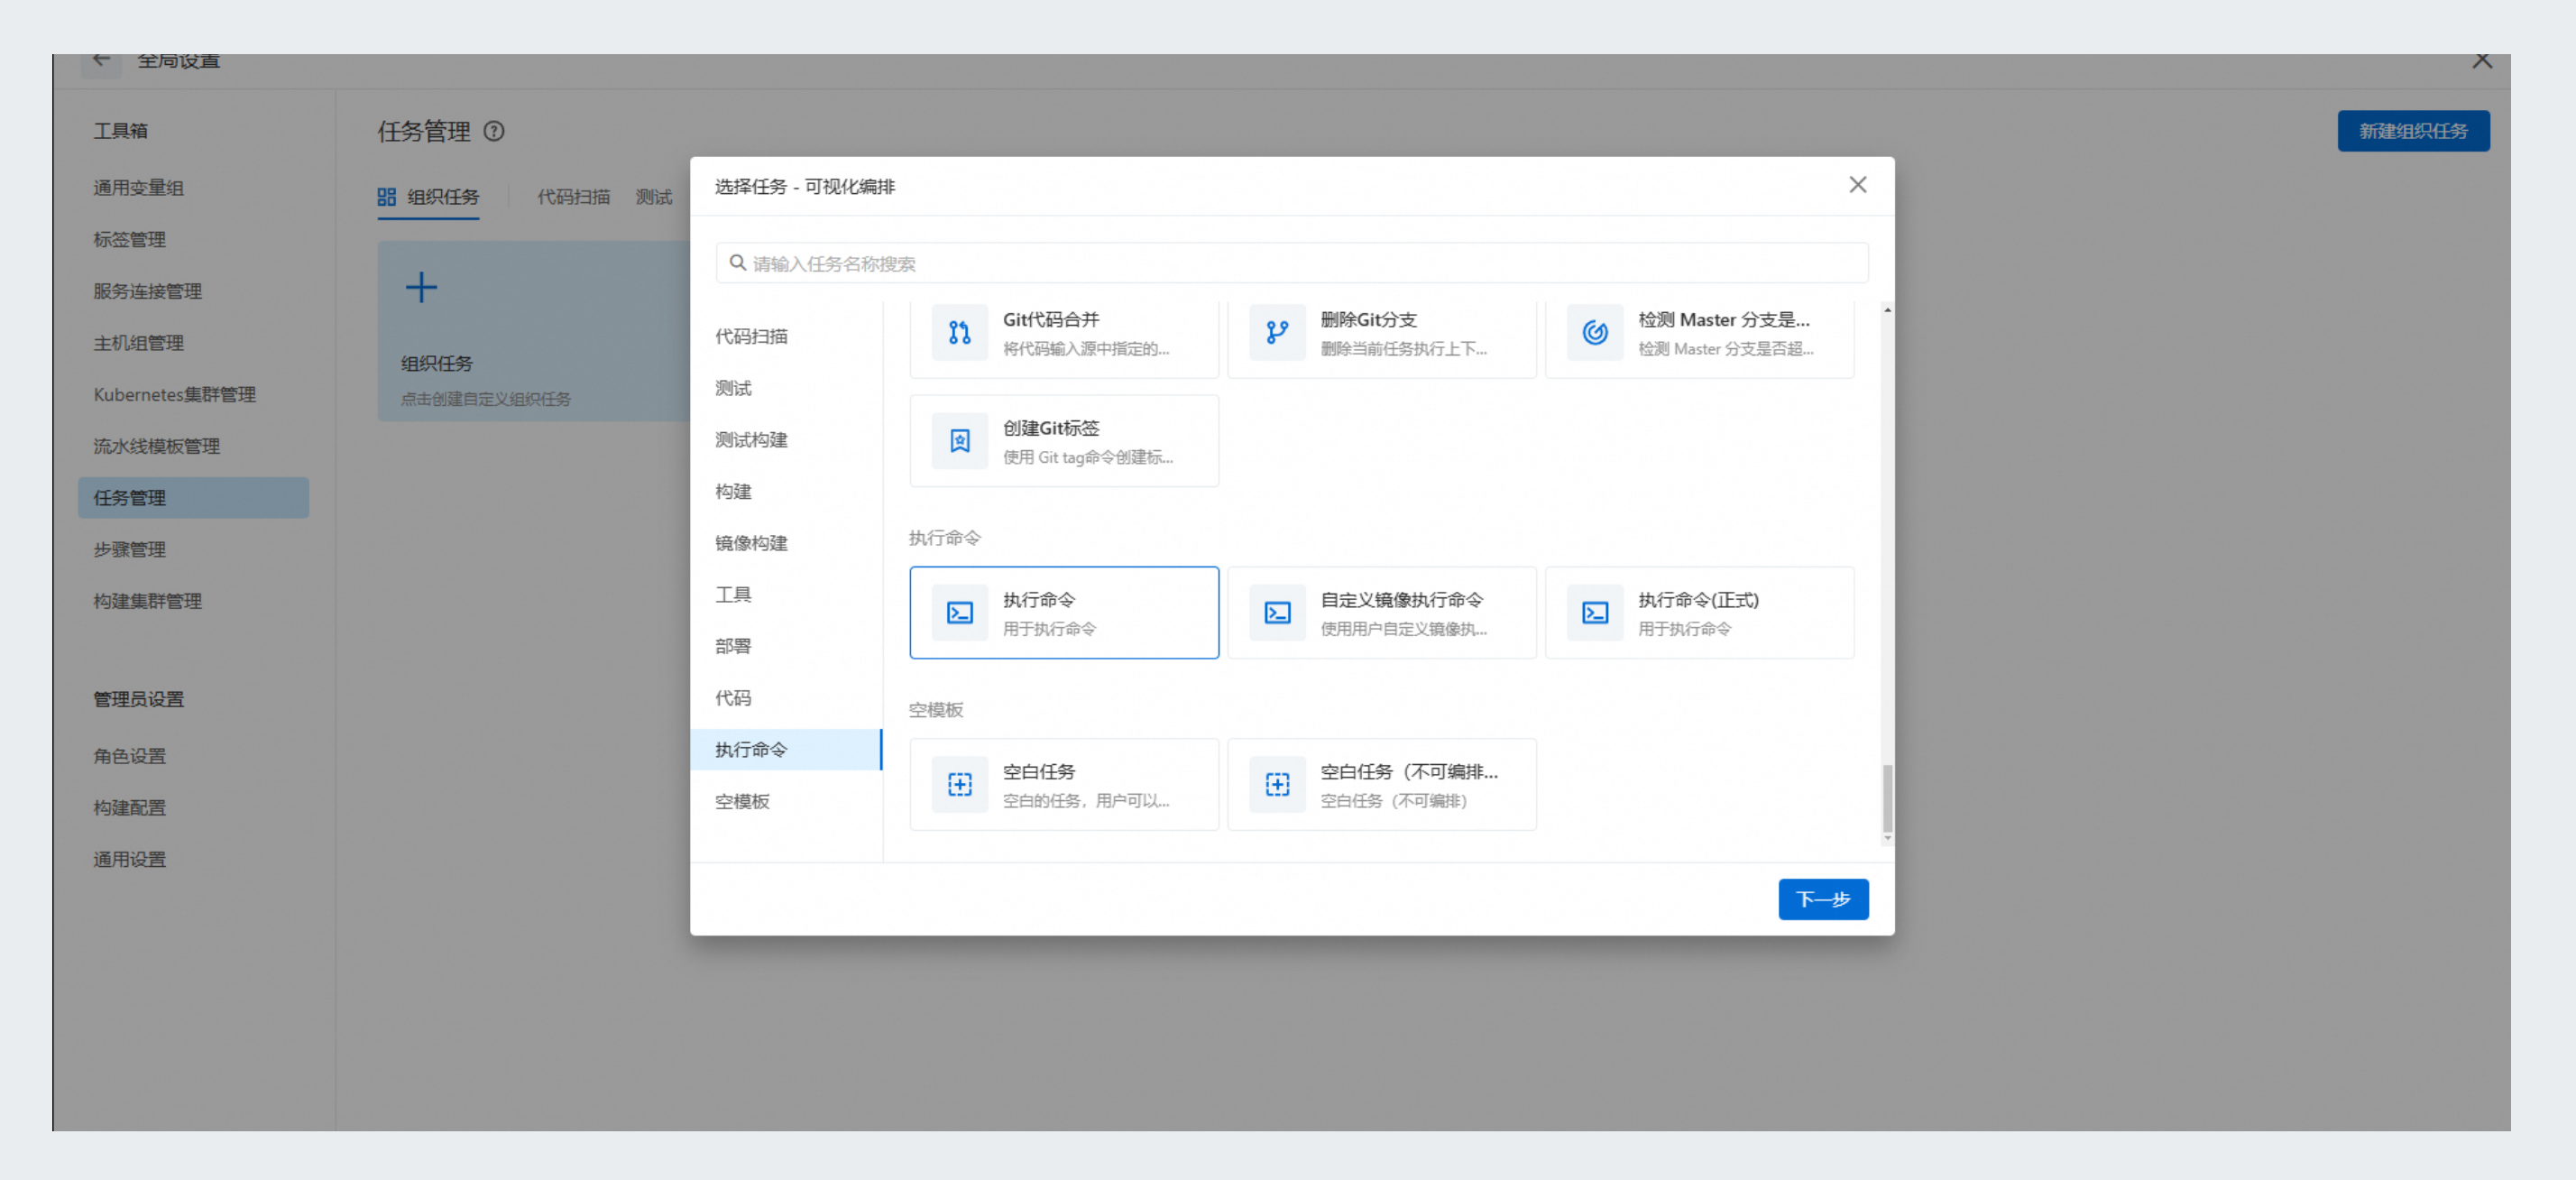Click the 删除Git分支 branch icon
This screenshot has width=2576, height=1180.
pos(1277,332)
